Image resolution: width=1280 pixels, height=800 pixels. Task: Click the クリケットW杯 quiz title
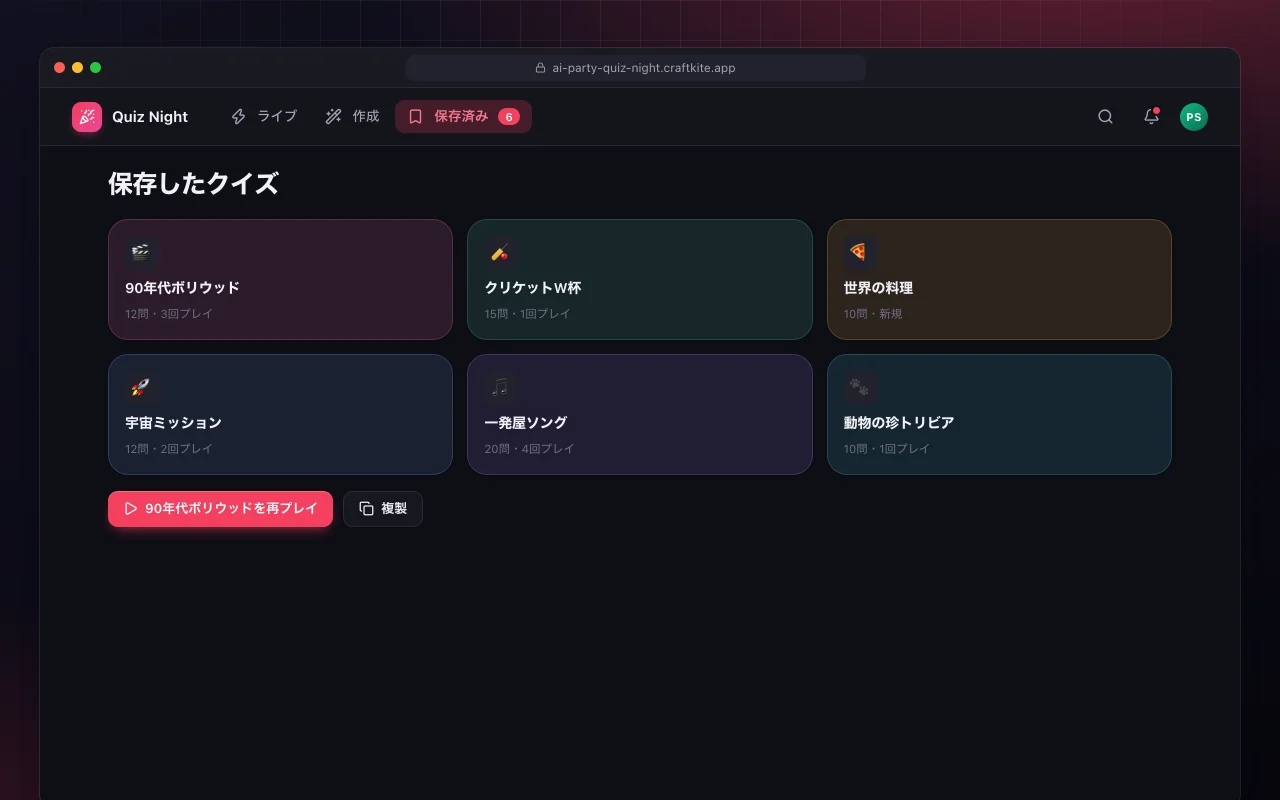[x=533, y=288]
